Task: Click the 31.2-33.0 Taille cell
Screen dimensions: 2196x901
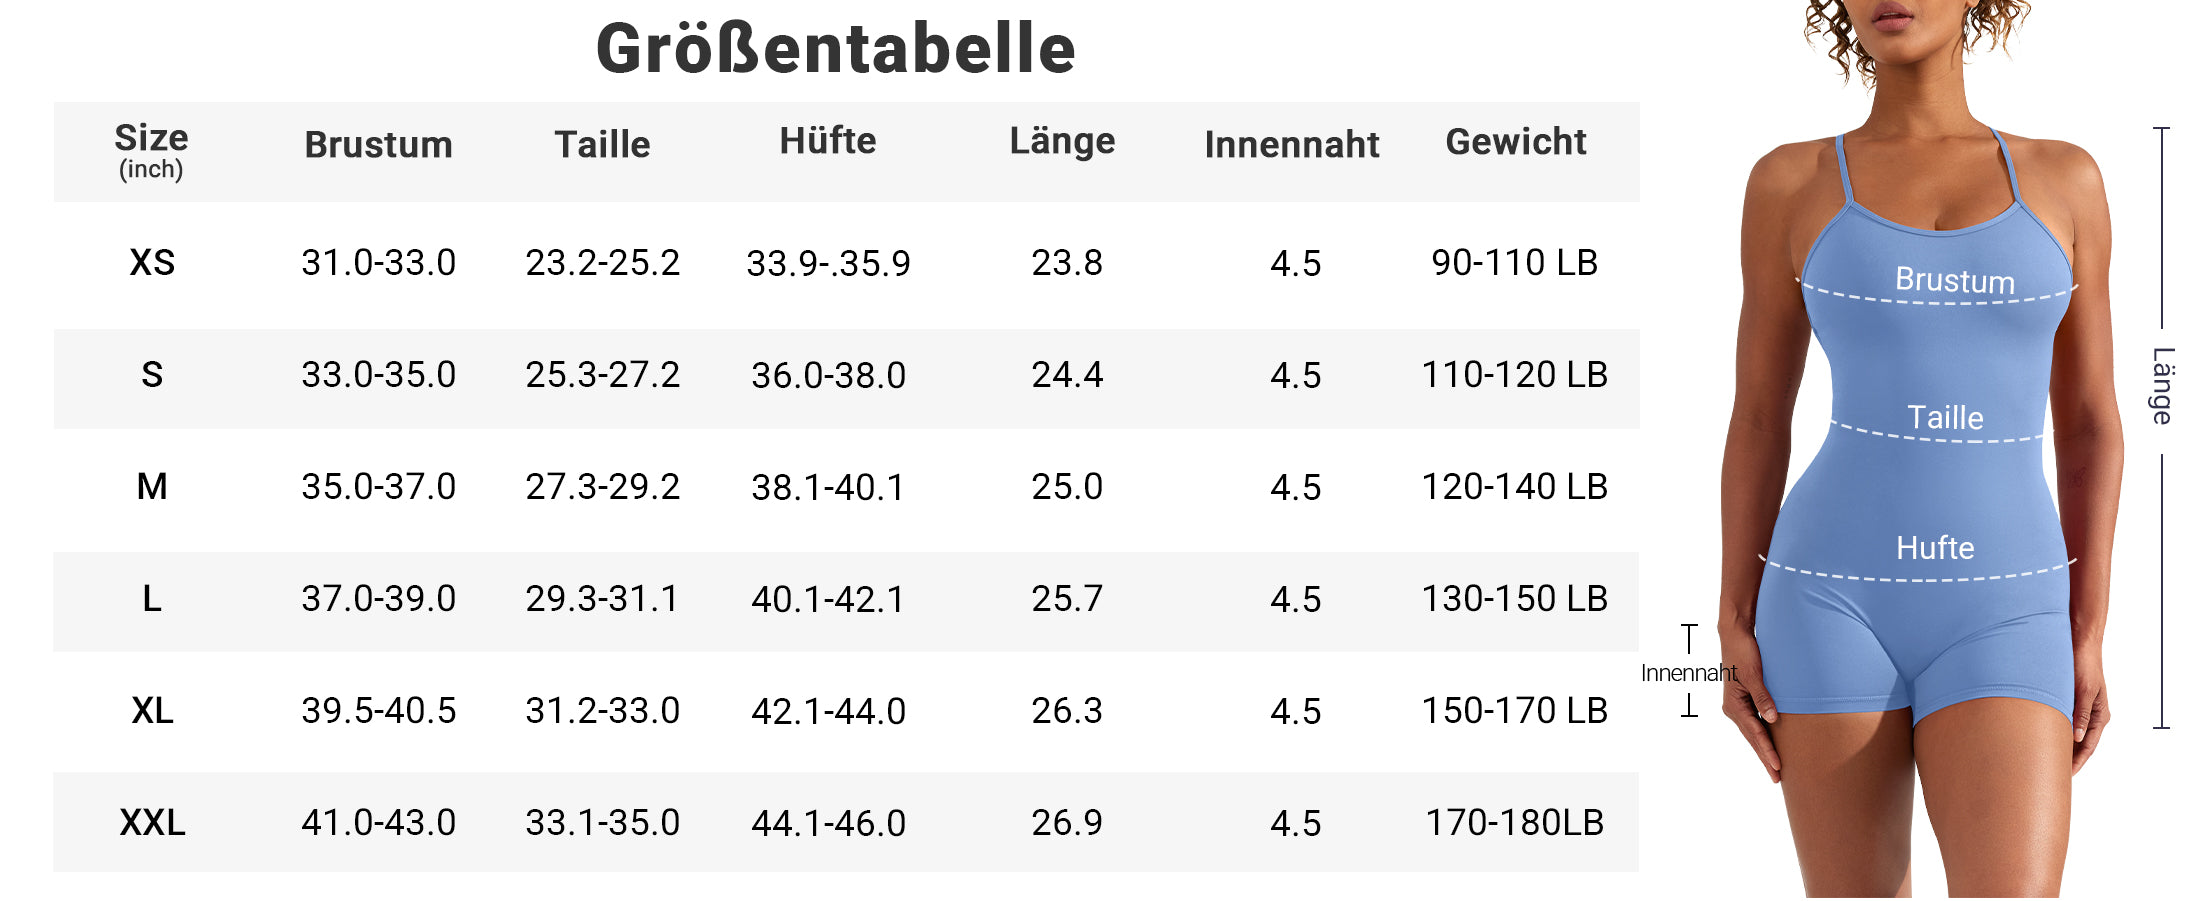Action: coord(602,711)
